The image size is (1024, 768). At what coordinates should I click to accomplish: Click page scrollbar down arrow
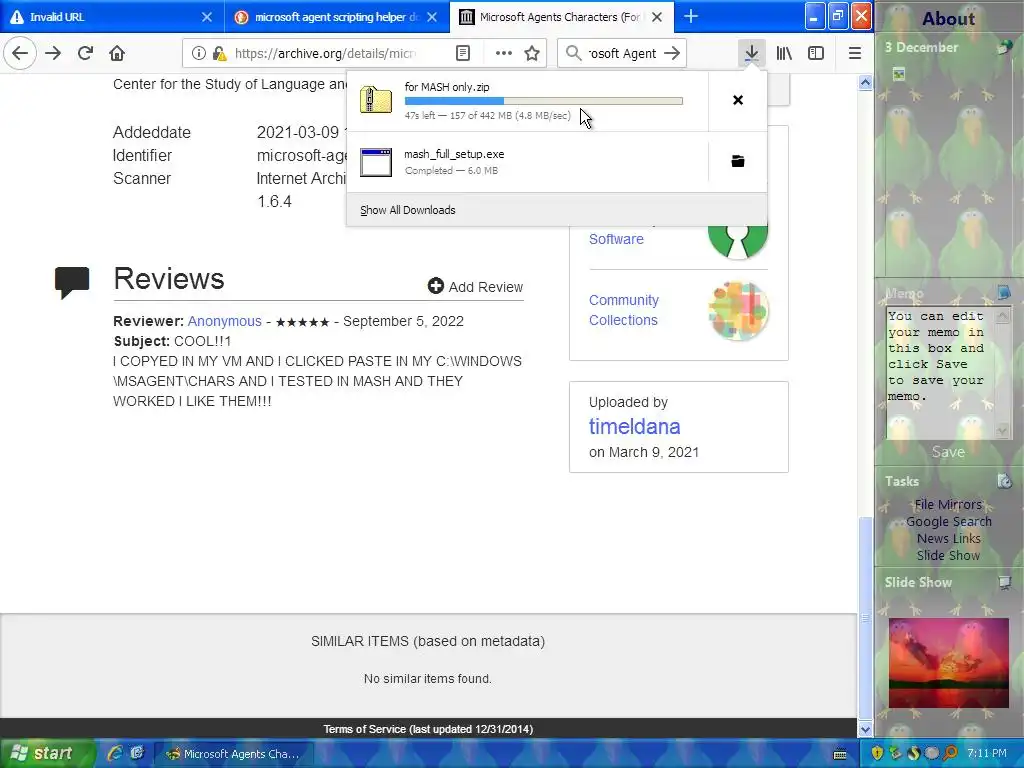(x=865, y=729)
